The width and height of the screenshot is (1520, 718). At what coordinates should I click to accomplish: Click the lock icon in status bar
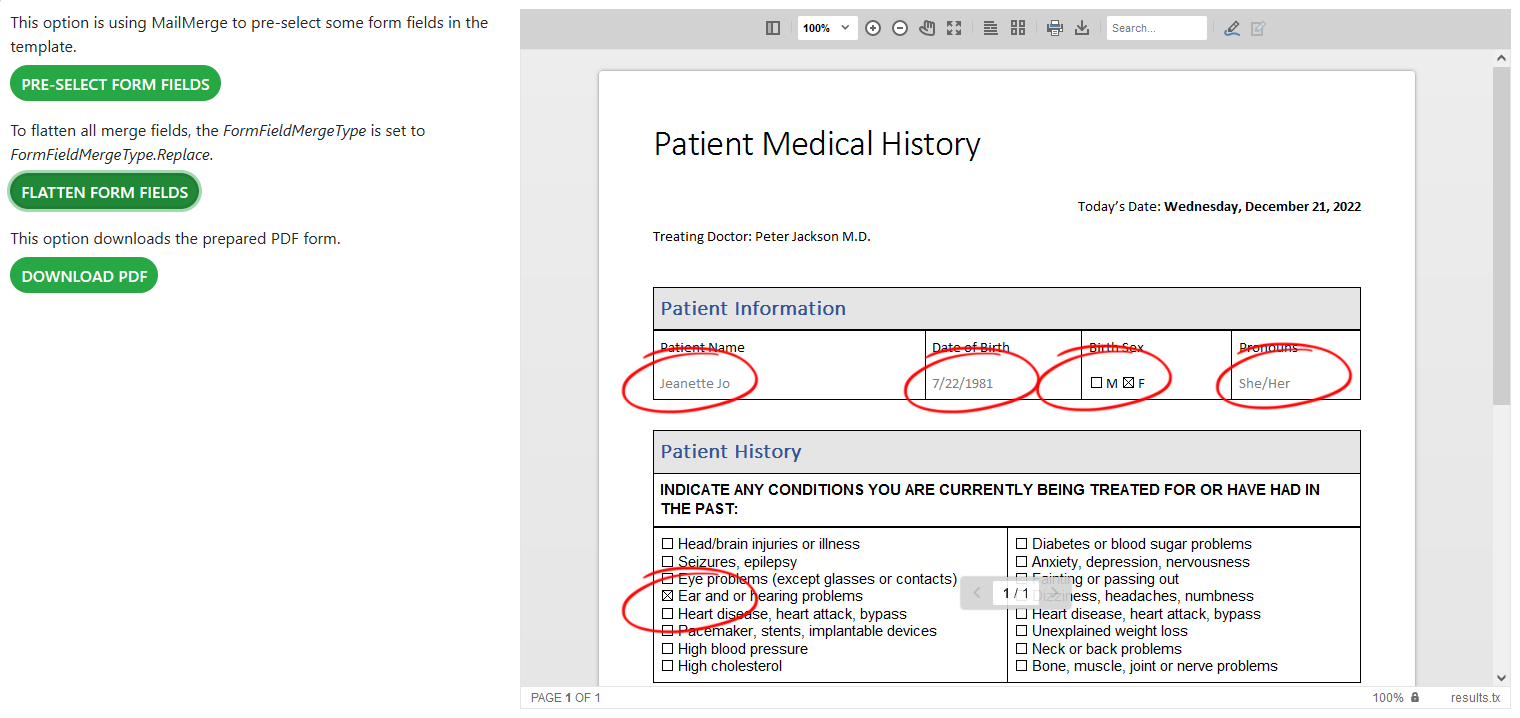click(x=1414, y=698)
